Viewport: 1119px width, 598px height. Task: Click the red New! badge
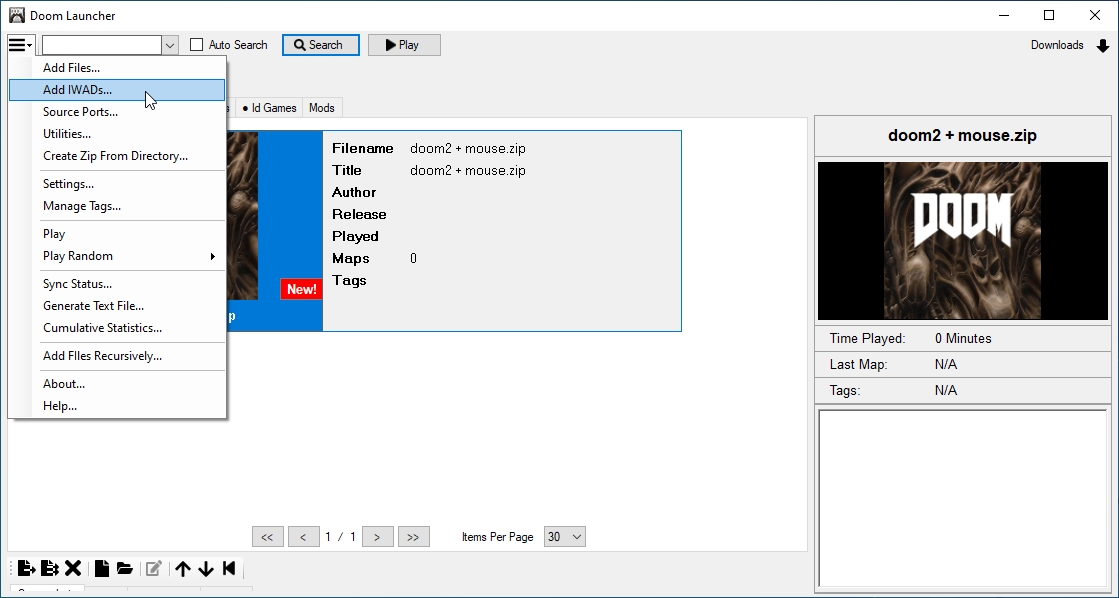(x=301, y=289)
